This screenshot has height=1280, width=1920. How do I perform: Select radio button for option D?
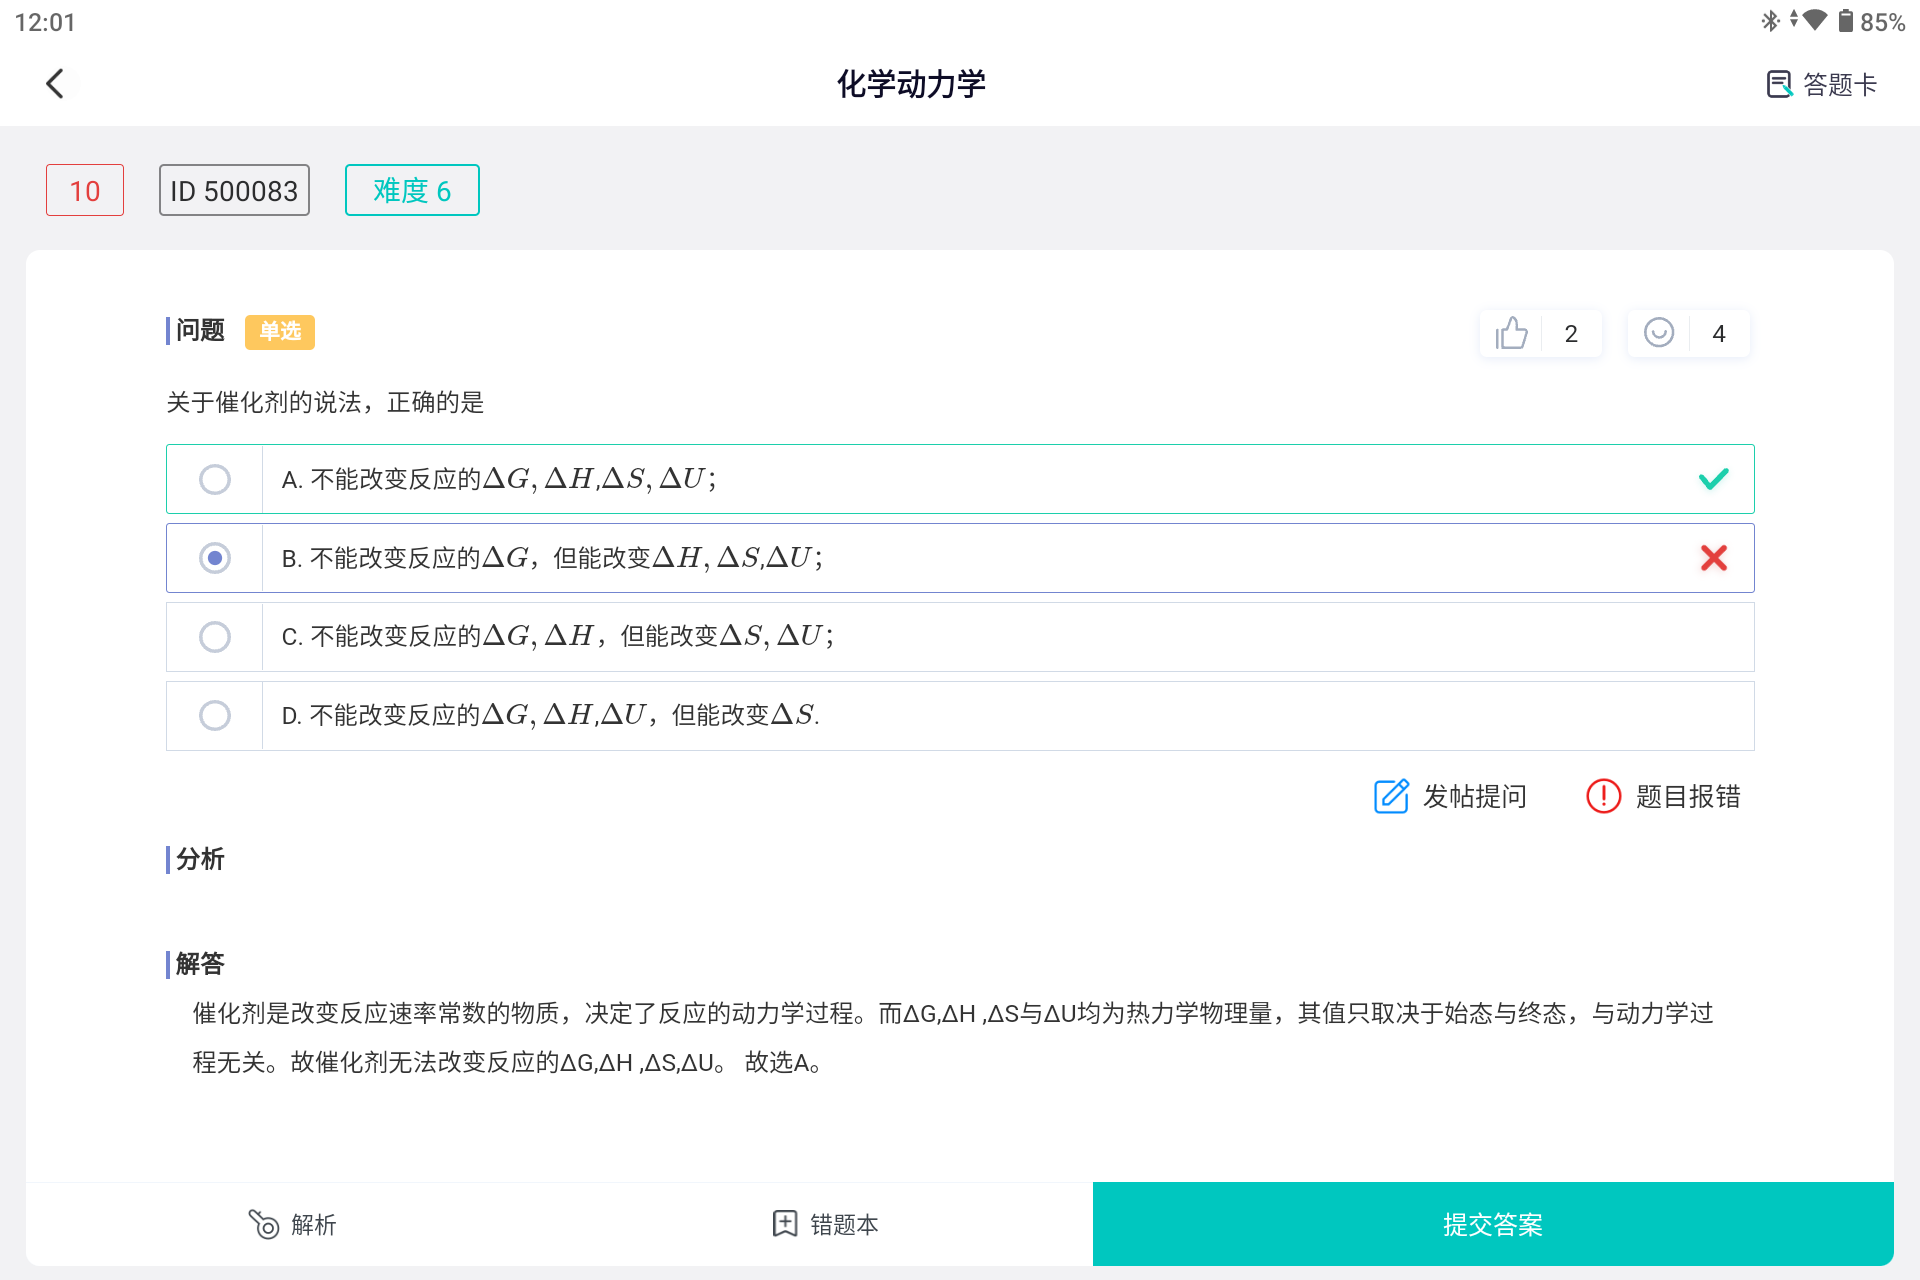pos(214,715)
